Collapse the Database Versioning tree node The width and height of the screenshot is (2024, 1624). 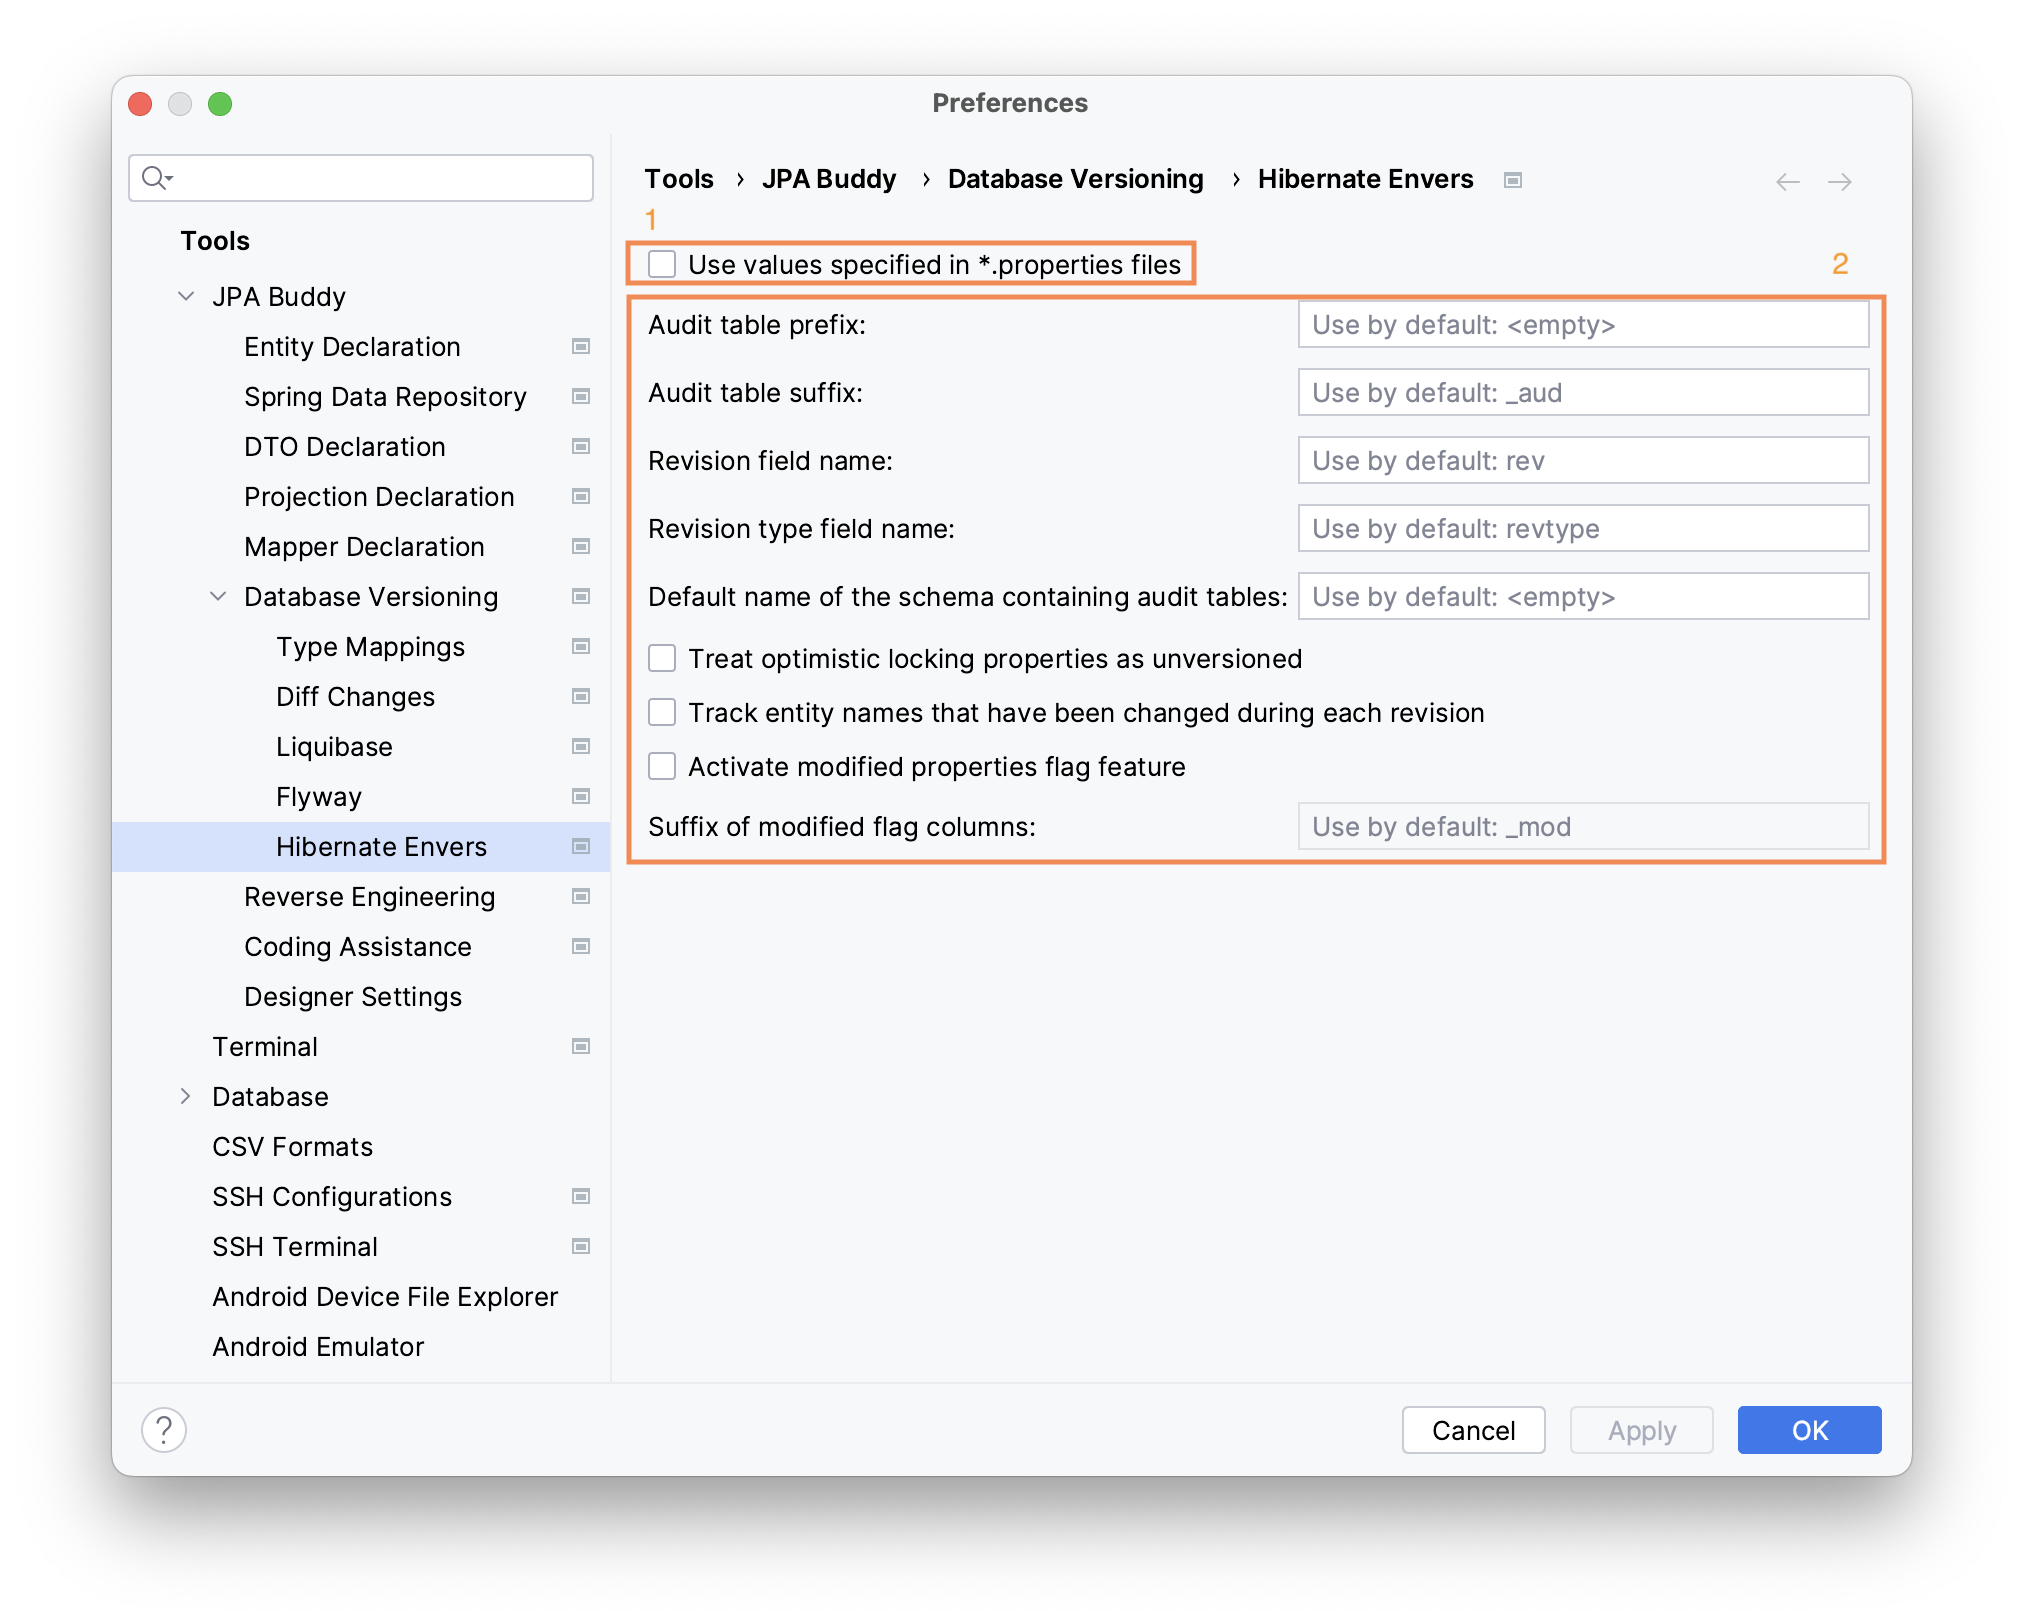coord(218,596)
